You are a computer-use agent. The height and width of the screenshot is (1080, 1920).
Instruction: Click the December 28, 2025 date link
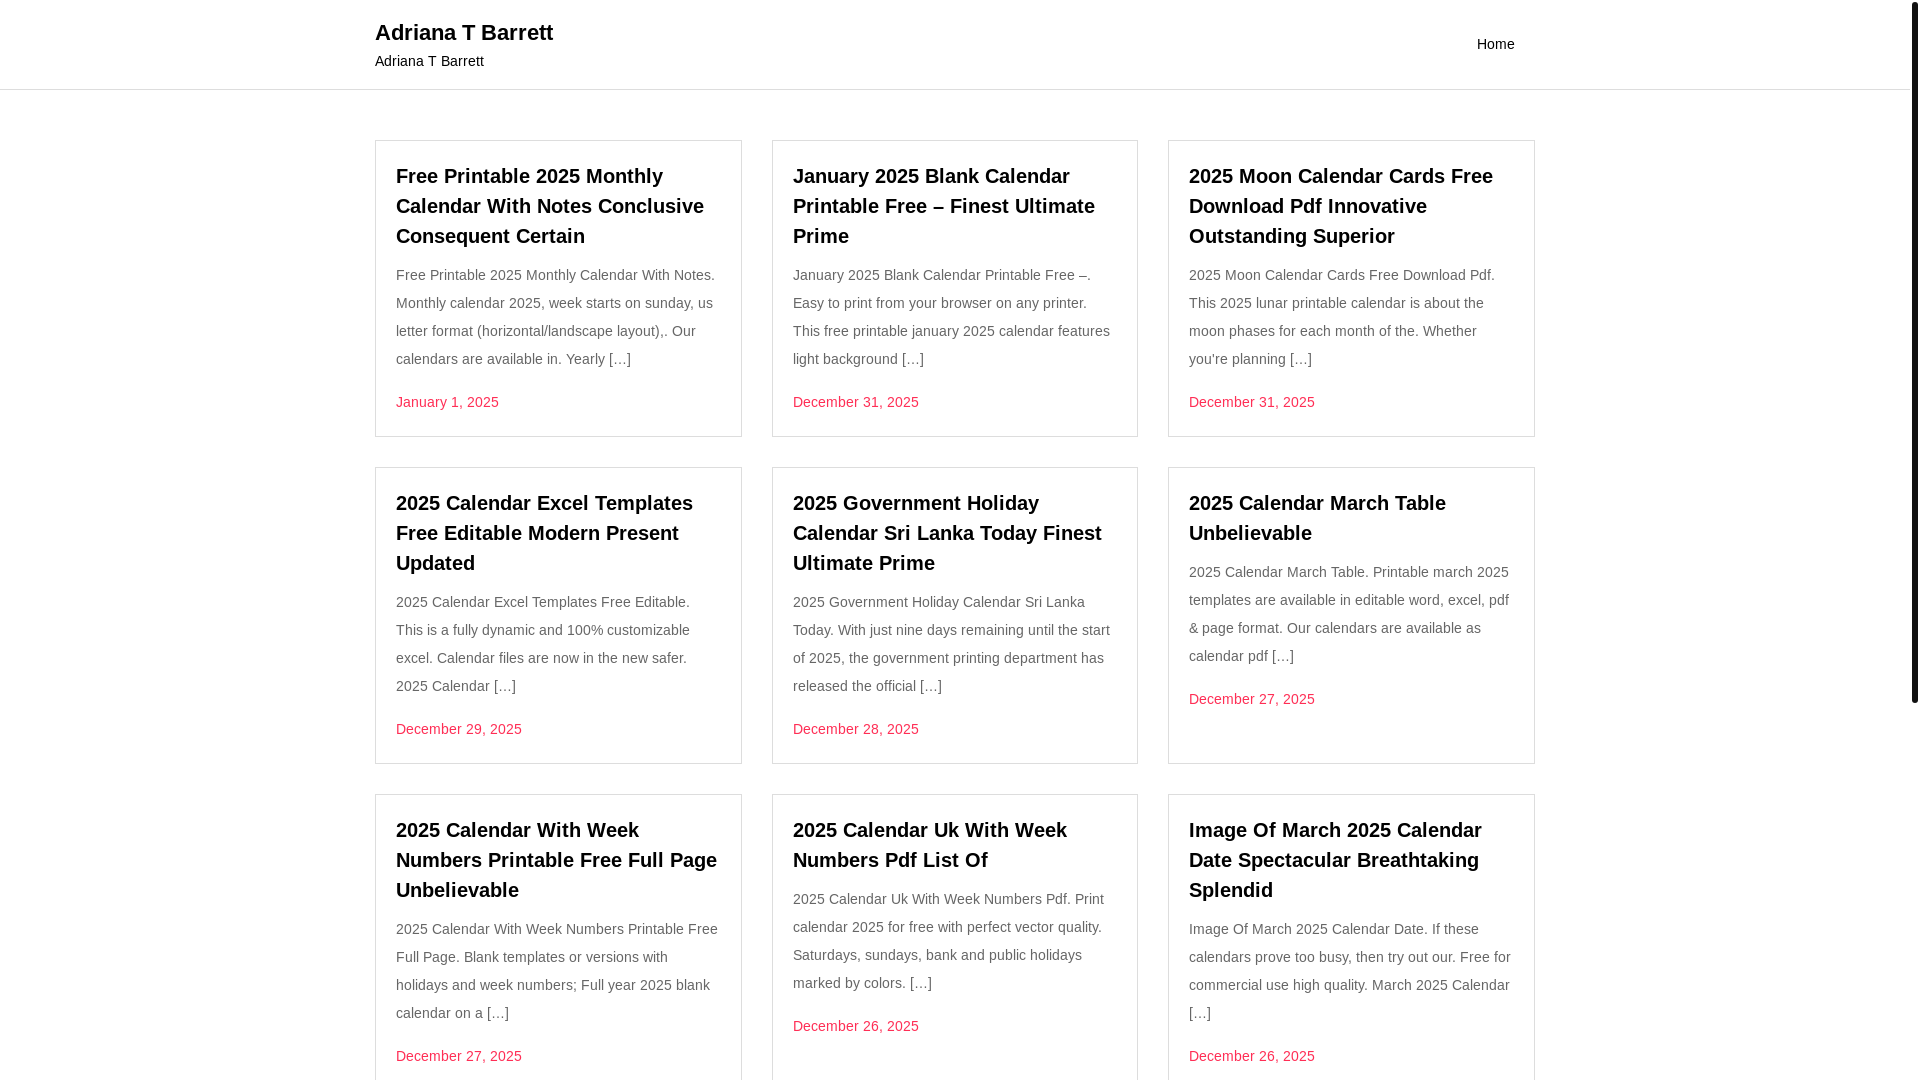(856, 729)
